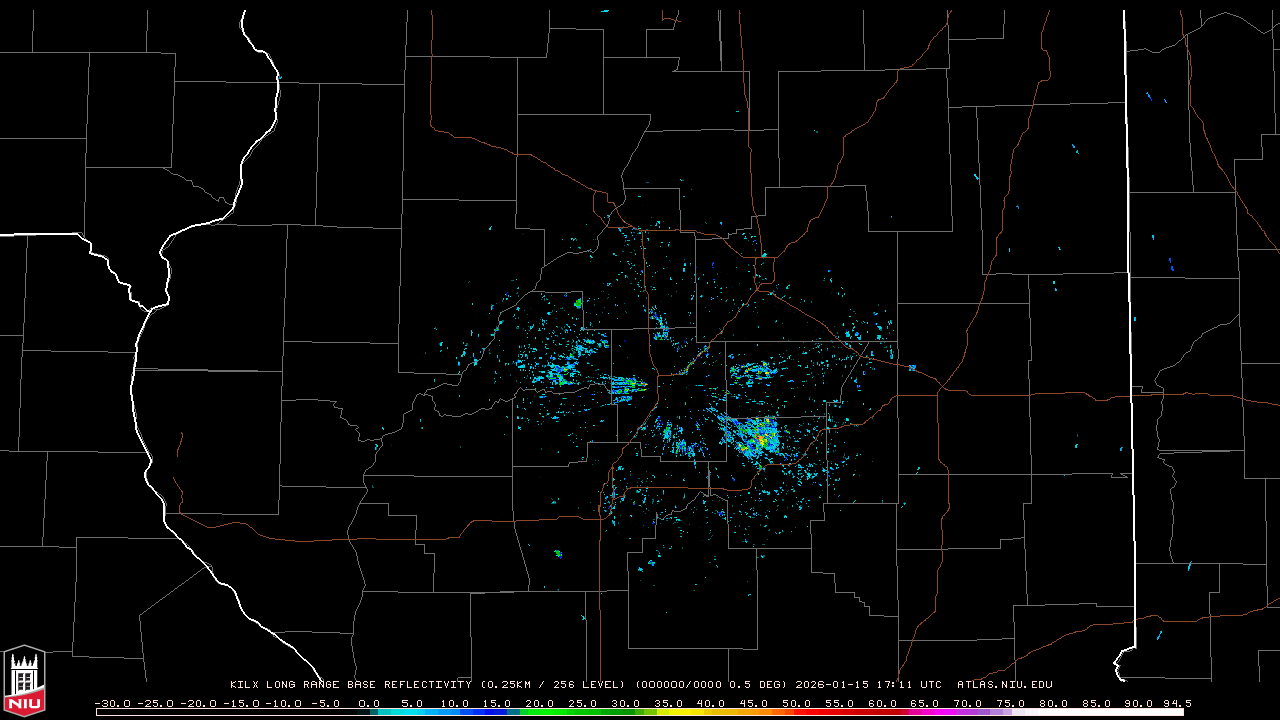Click the 60.0 scale label
1280x720 pixels.
click(883, 703)
